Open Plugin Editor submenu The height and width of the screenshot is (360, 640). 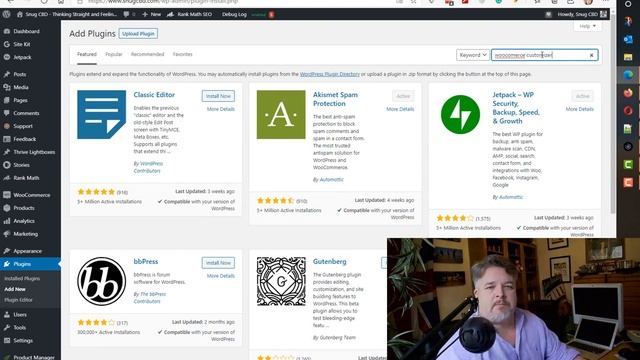[x=18, y=300]
